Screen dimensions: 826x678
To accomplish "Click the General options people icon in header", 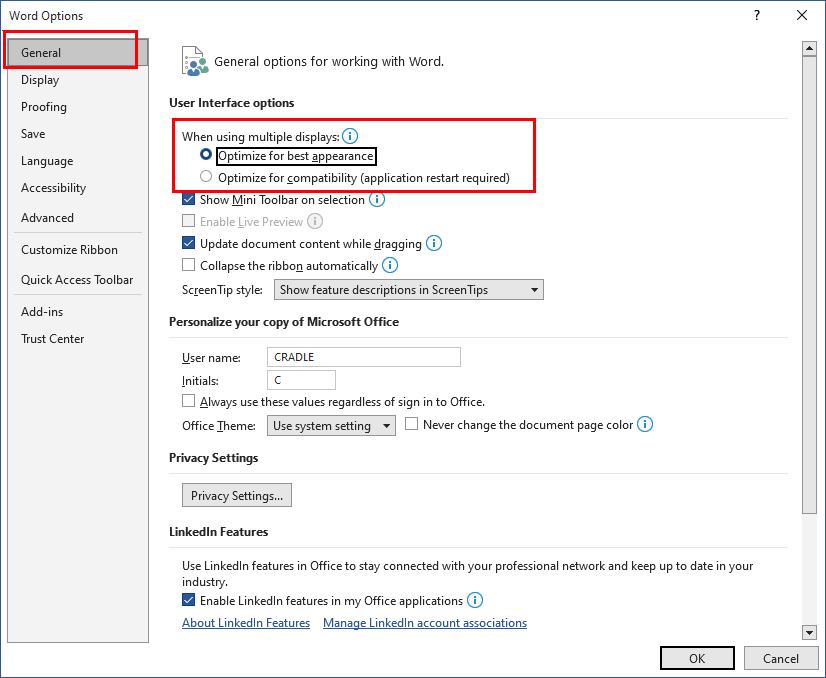I will (x=194, y=61).
